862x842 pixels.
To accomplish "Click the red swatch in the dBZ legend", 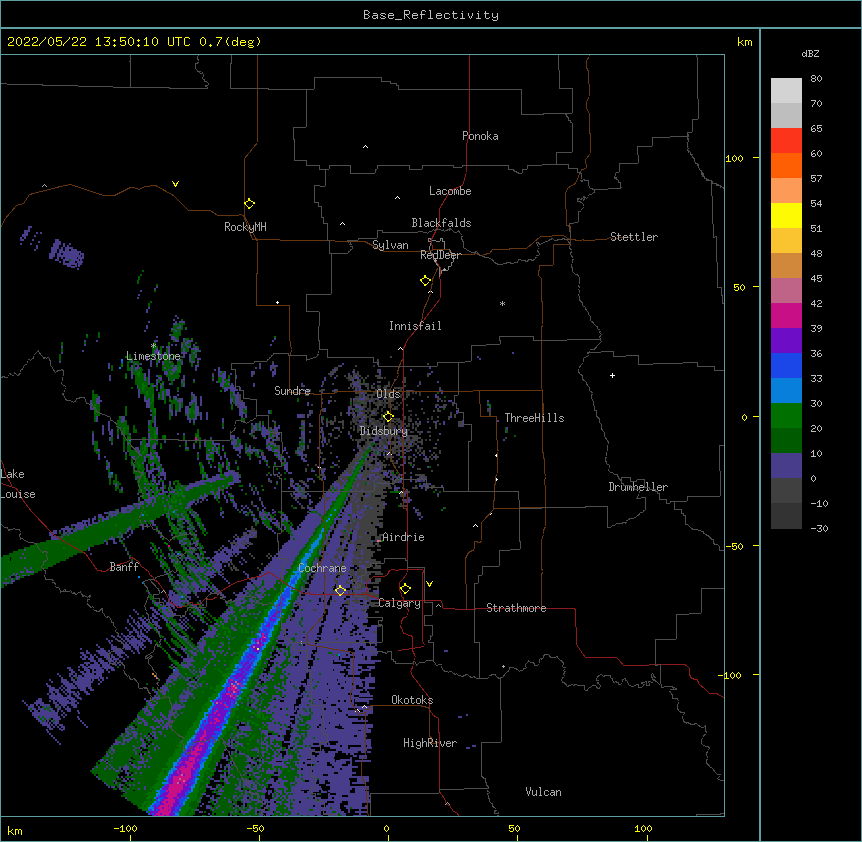I will click(786, 140).
